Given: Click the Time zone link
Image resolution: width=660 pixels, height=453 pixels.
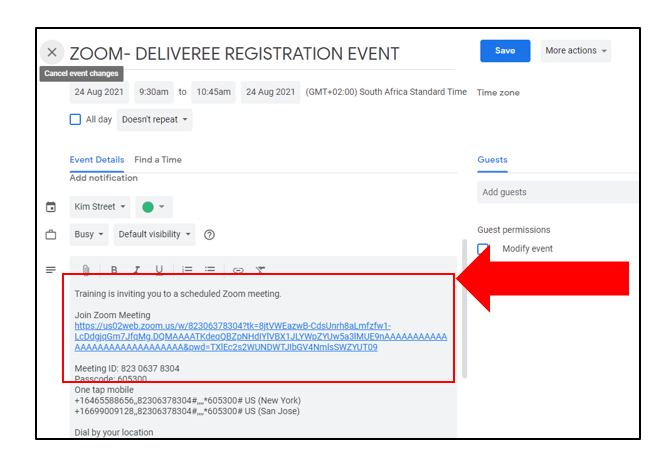Looking at the screenshot, I should click(x=498, y=93).
